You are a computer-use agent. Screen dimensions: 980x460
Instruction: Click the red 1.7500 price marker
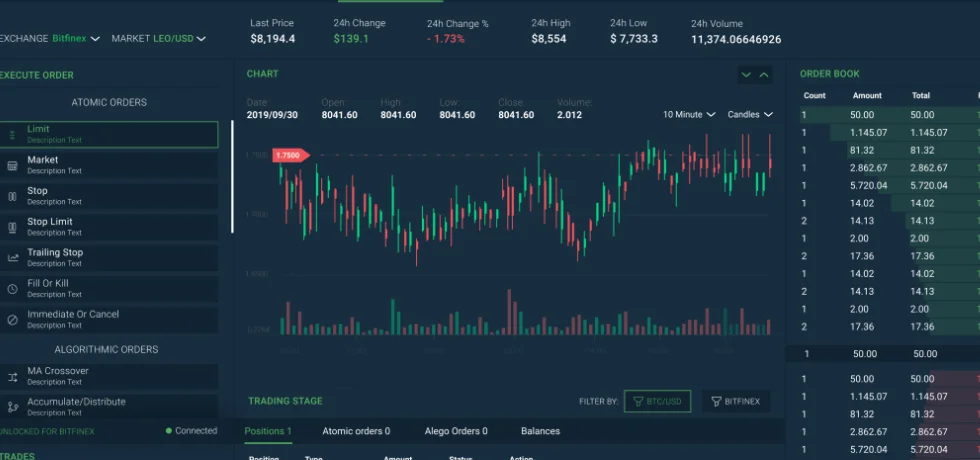[291, 155]
